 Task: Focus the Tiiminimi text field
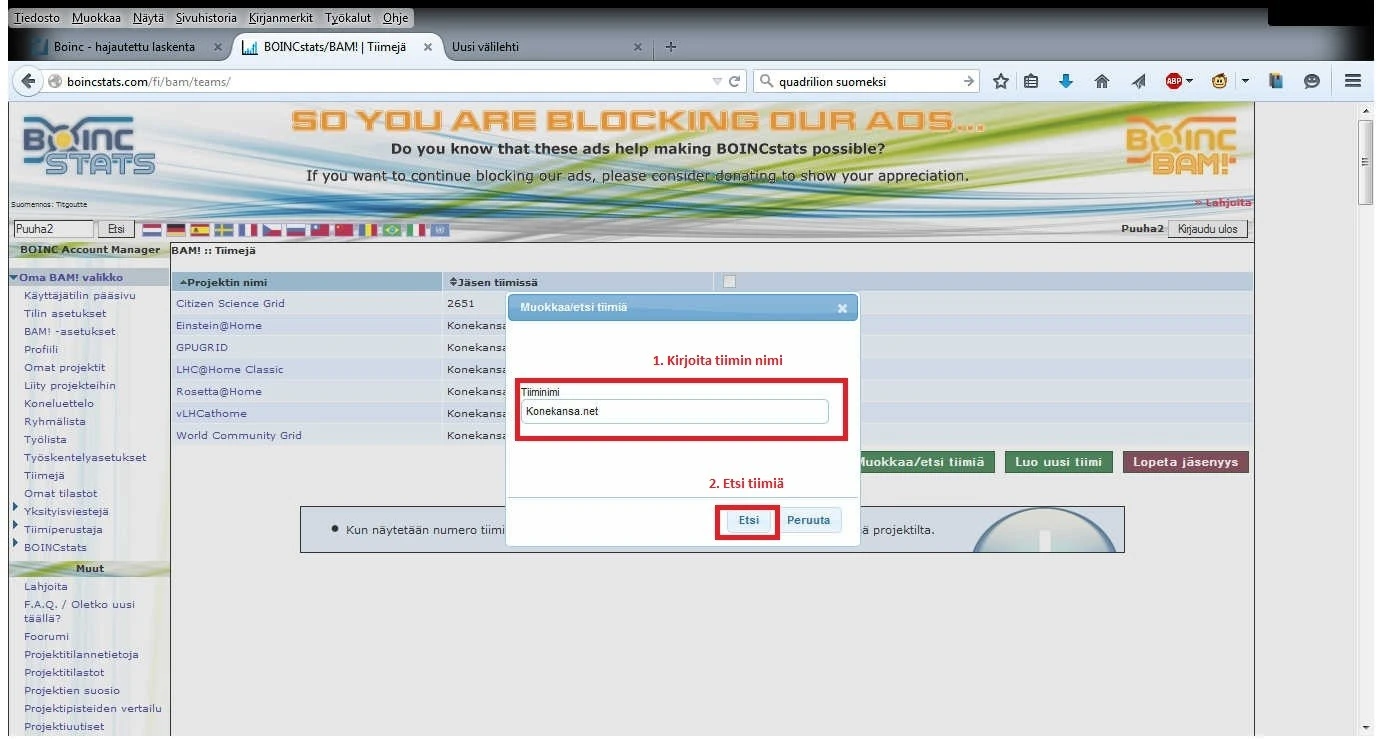pyautogui.click(x=675, y=411)
